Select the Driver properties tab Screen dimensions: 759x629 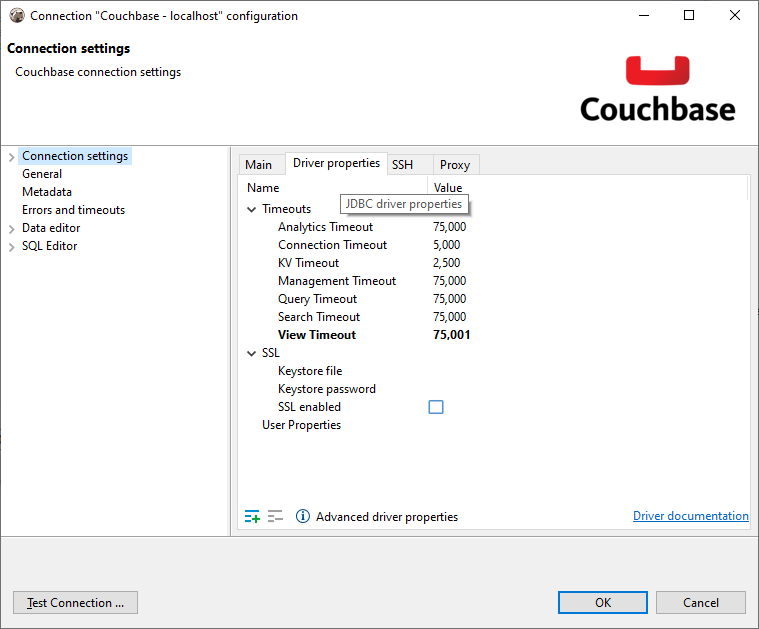[336, 163]
